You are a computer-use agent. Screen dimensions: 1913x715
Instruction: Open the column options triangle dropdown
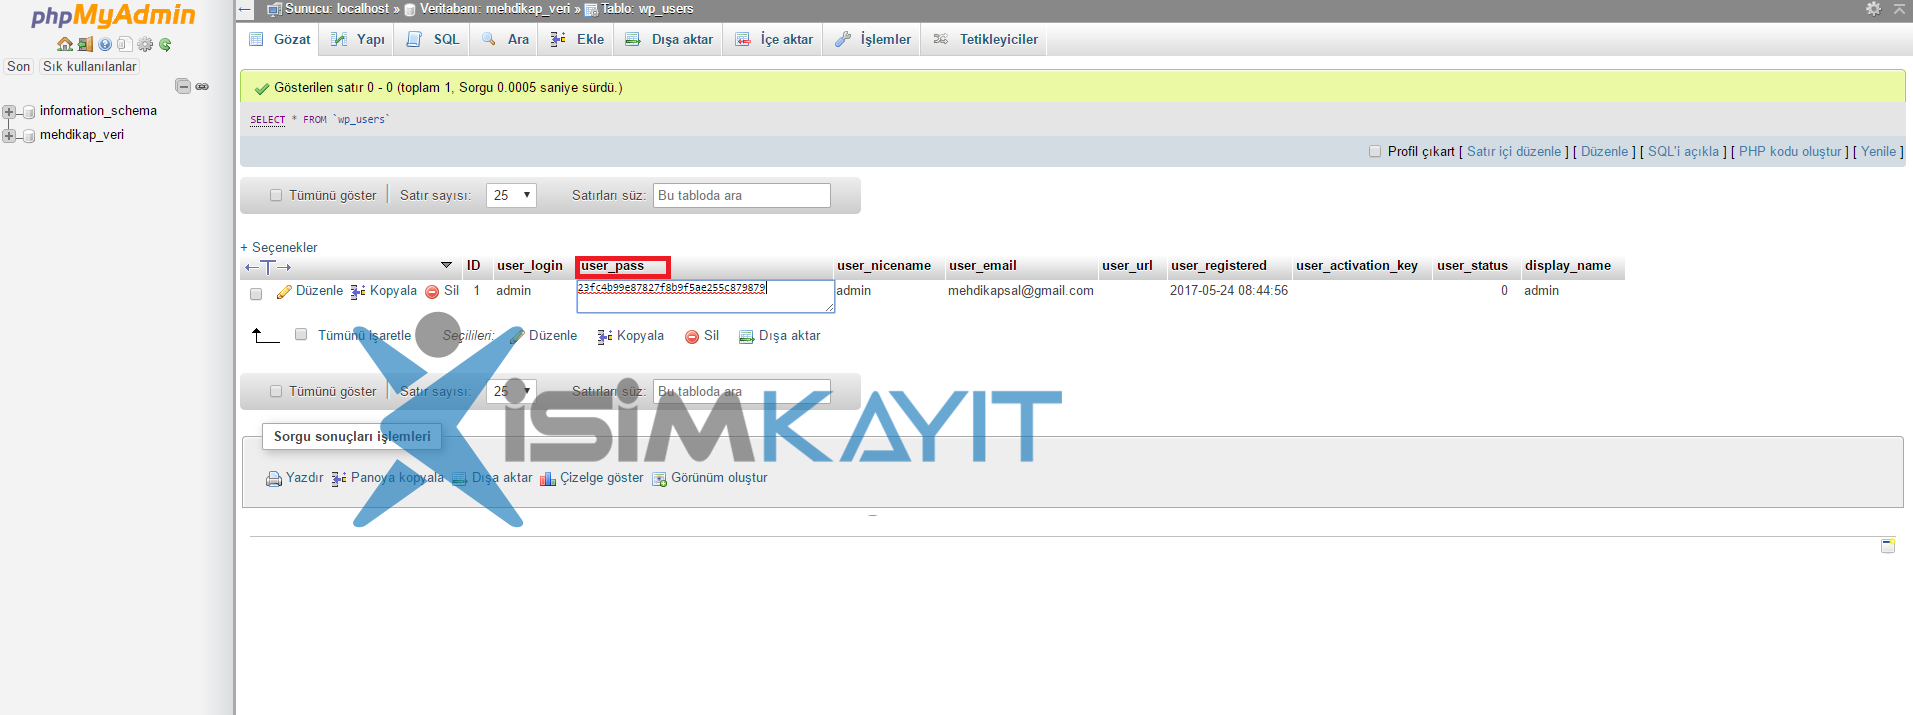pyautogui.click(x=446, y=266)
